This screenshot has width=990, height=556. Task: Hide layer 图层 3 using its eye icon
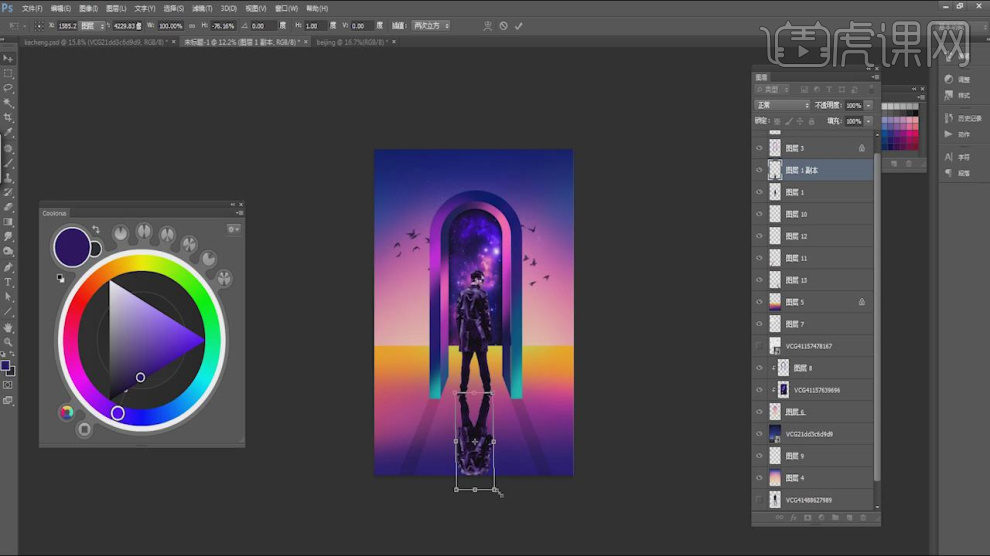pyautogui.click(x=759, y=148)
